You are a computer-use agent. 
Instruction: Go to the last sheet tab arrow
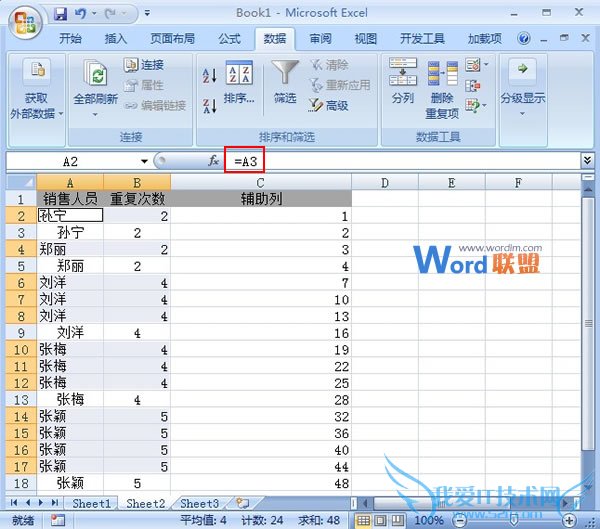(55, 503)
